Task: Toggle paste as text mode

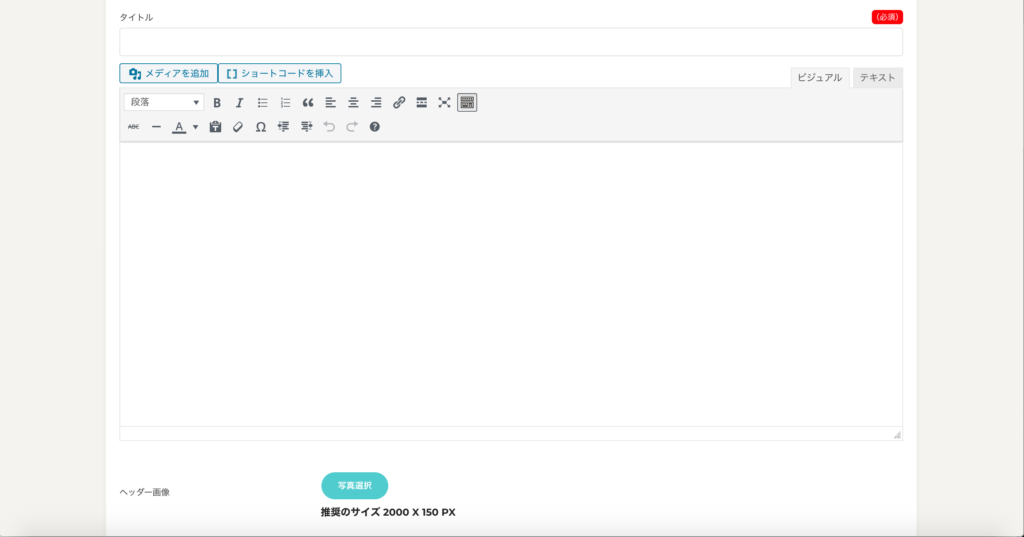Action: [215, 127]
